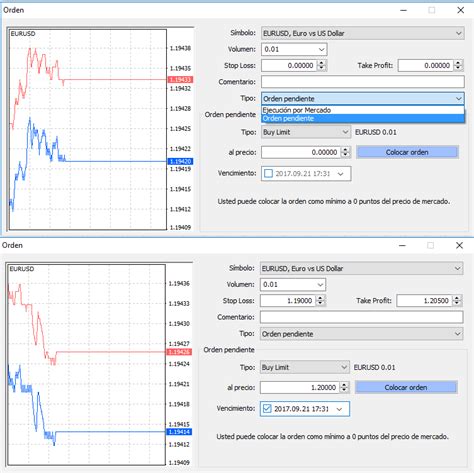Screen dimensions: 474x473
Task: Click Stop Loss field showing 1.19000
Action: pos(288,301)
